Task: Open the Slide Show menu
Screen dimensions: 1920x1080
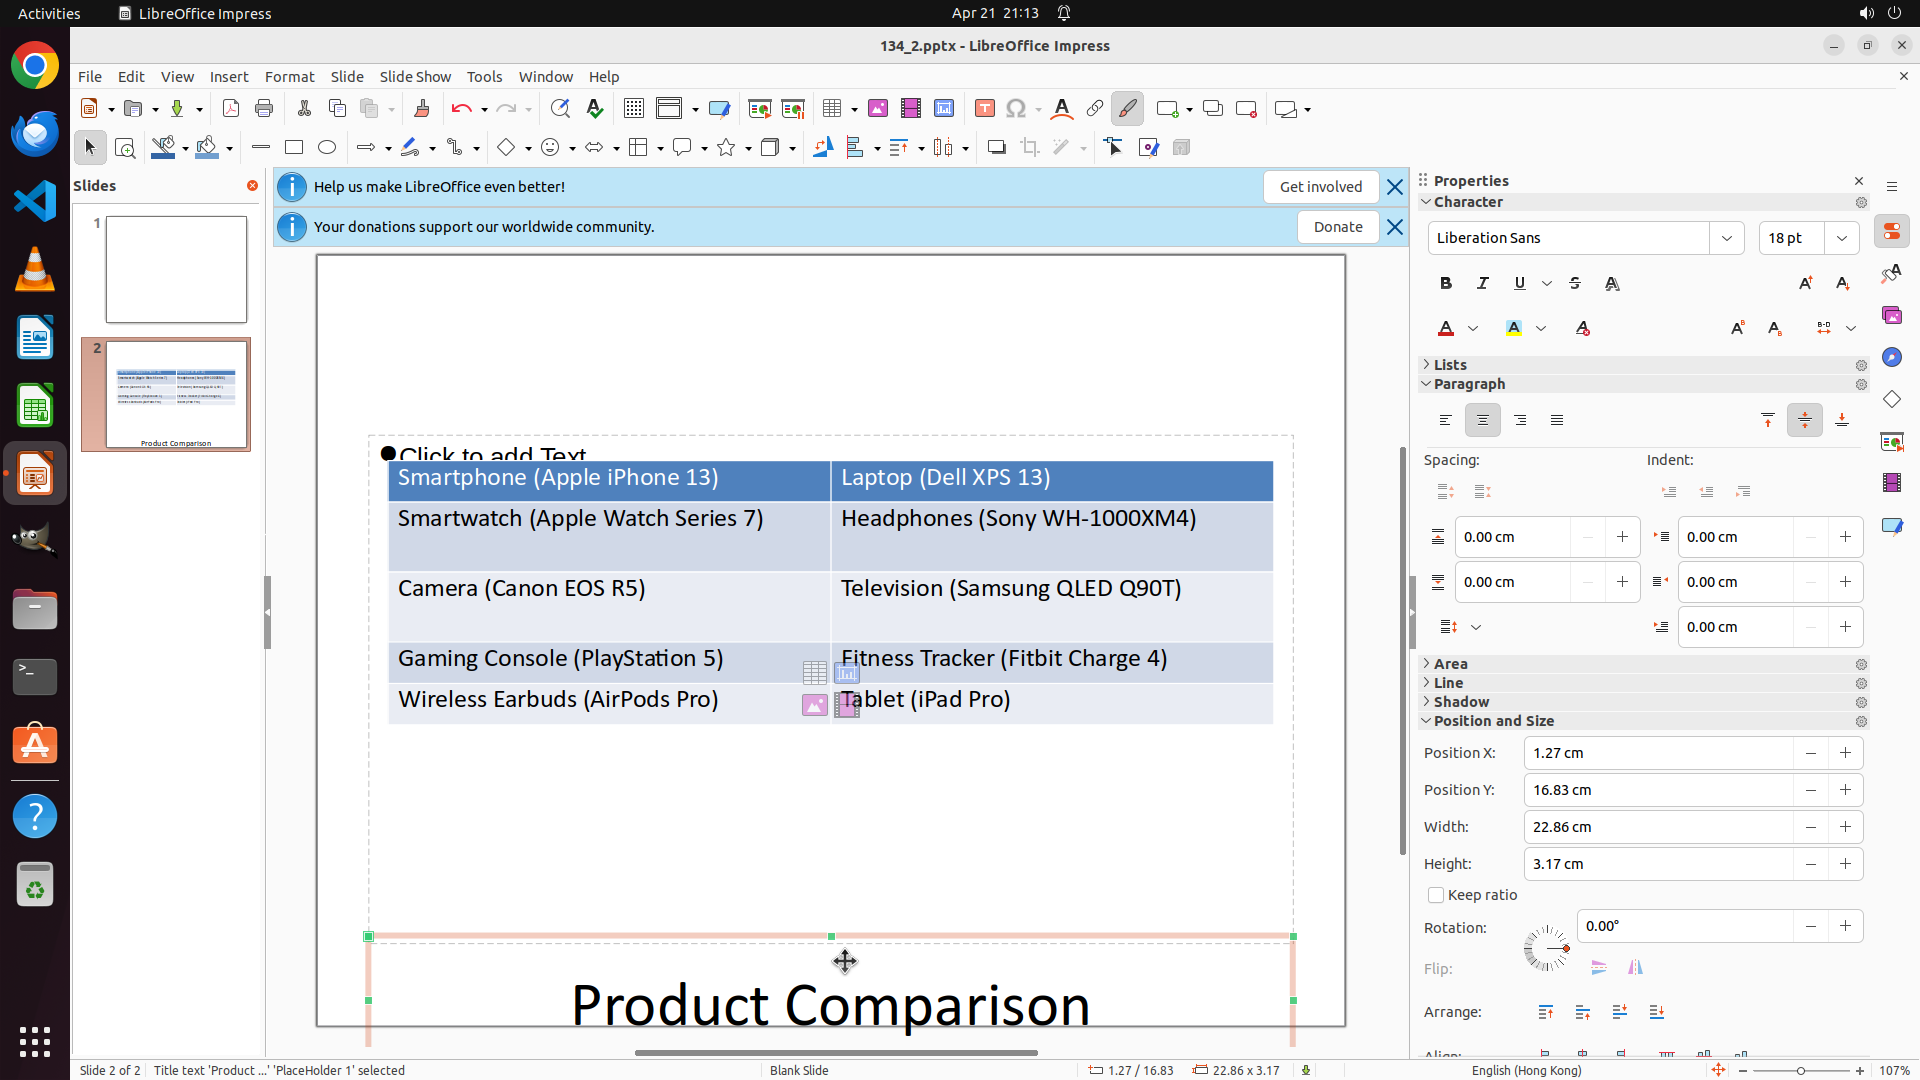Action: 415,77
